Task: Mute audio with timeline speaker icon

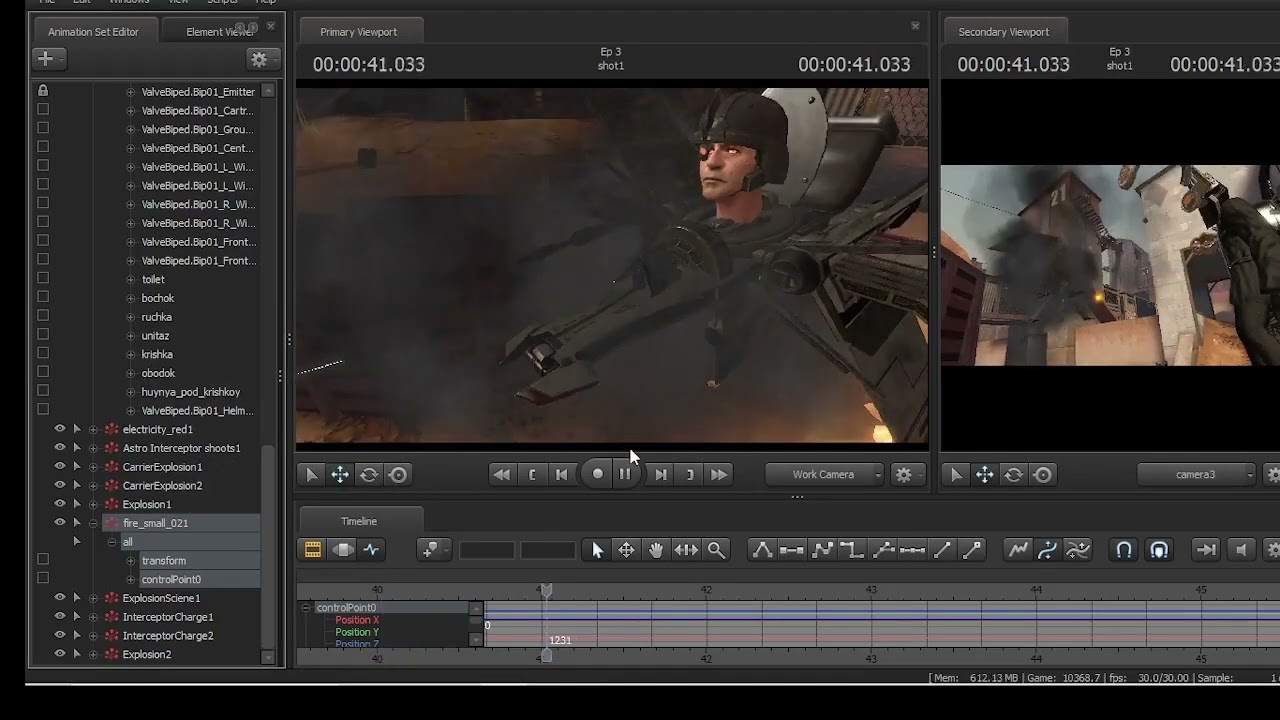Action: (x=1241, y=550)
